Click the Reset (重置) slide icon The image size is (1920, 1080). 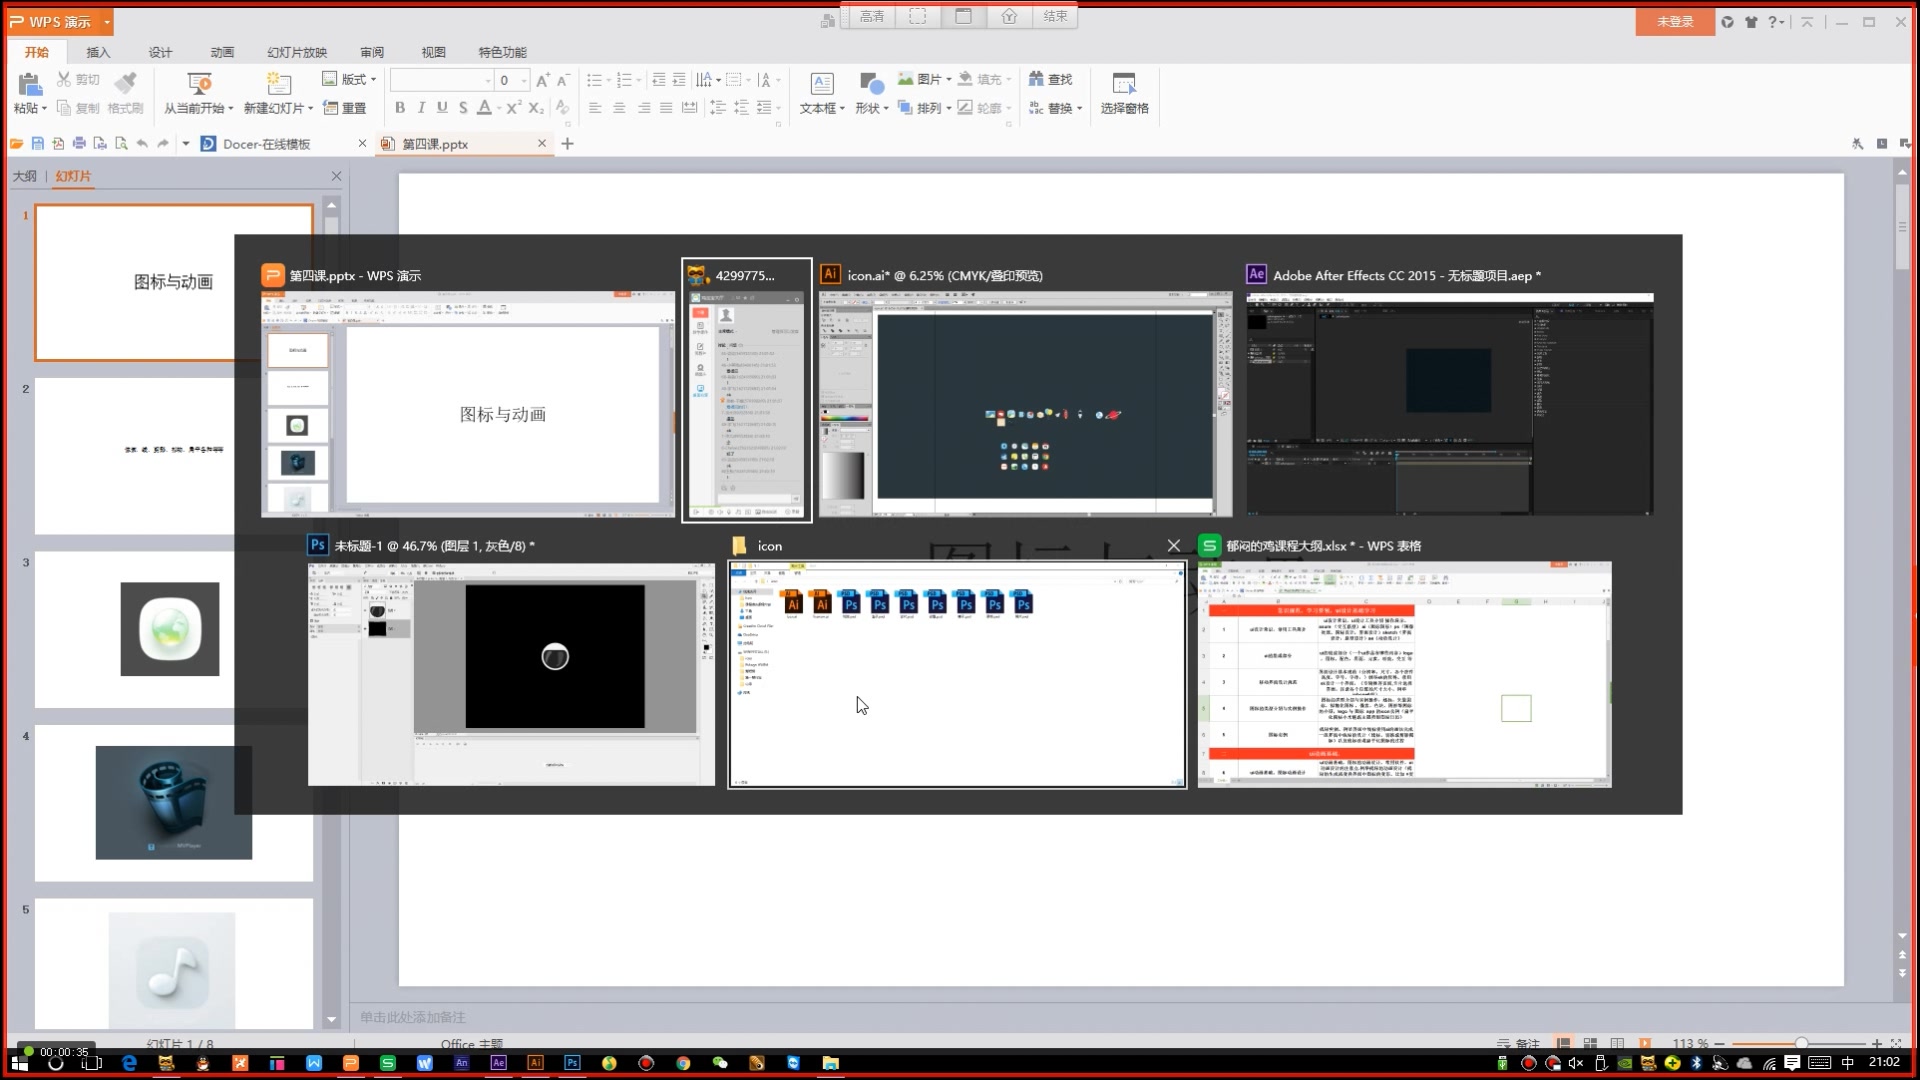click(331, 108)
